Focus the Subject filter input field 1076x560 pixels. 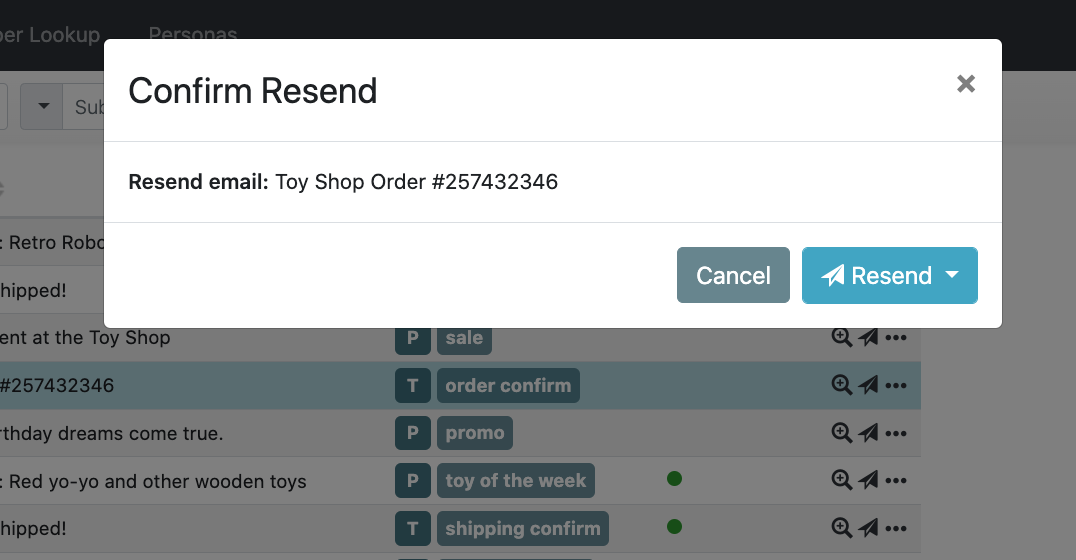tap(88, 106)
